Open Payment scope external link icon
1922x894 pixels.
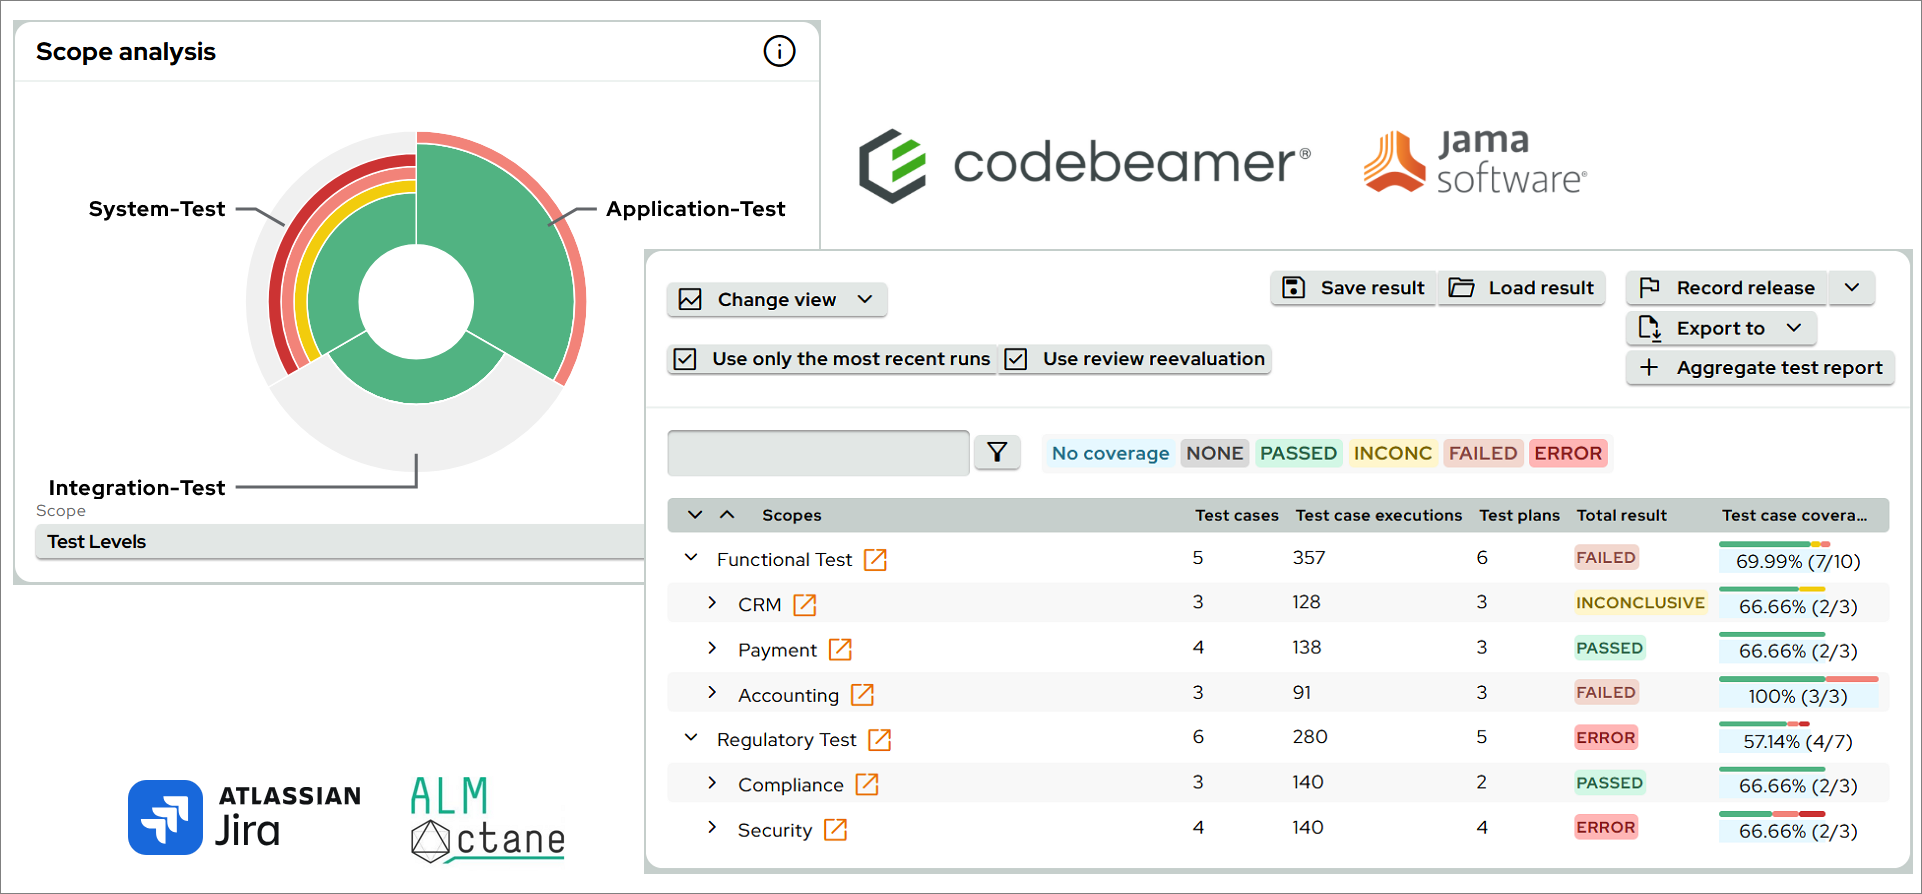pyautogui.click(x=840, y=650)
